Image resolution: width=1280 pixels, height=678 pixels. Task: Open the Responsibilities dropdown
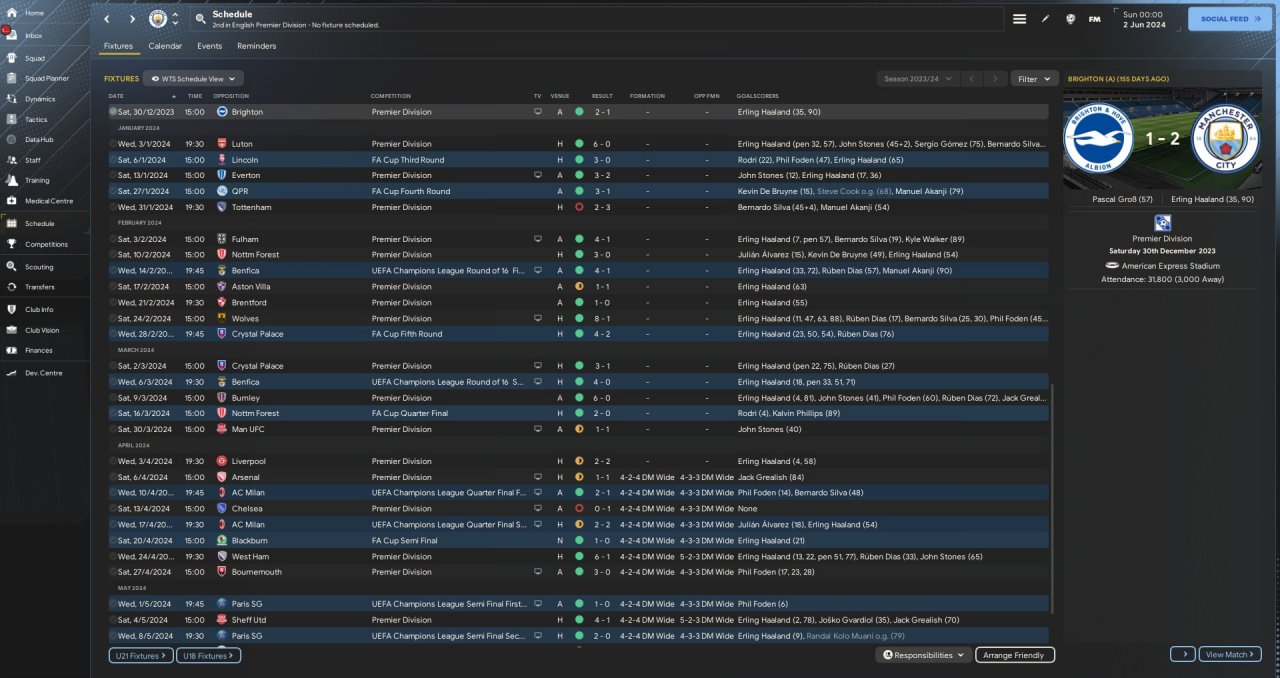click(x=924, y=655)
